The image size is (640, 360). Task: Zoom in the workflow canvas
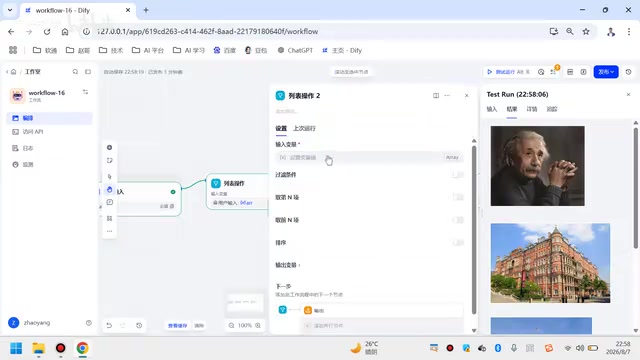pyautogui.click(x=258, y=325)
